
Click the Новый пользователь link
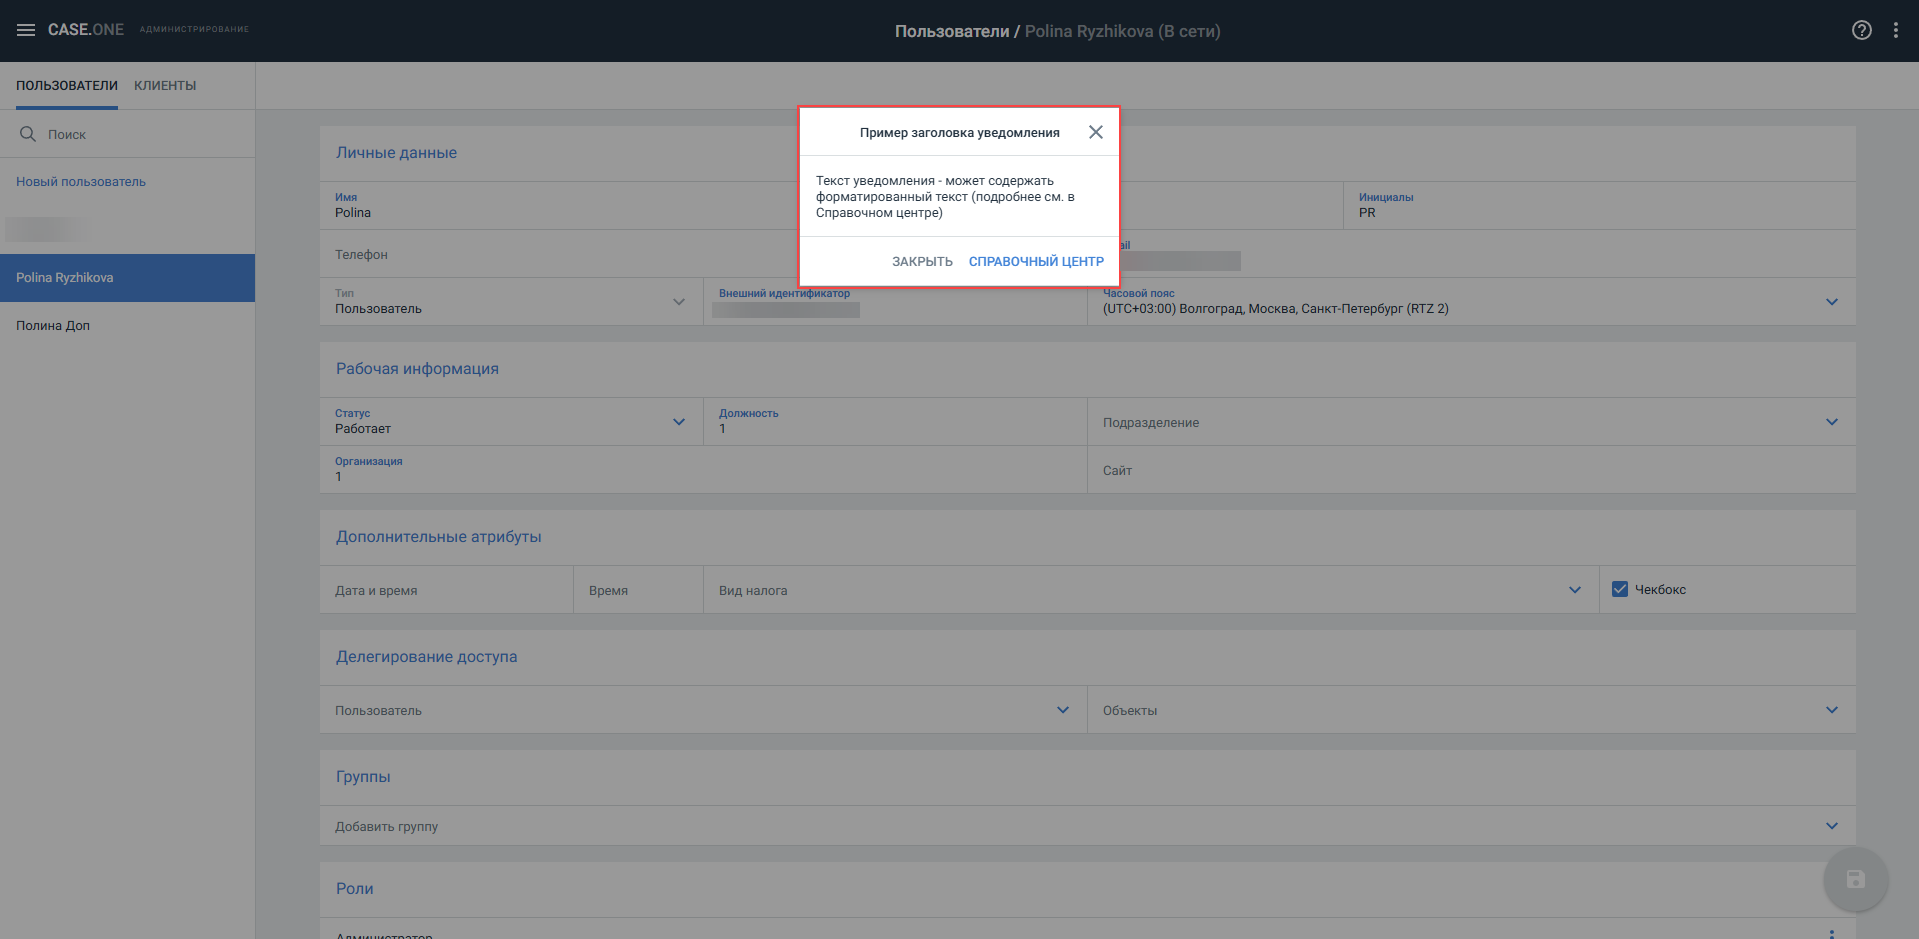click(81, 182)
